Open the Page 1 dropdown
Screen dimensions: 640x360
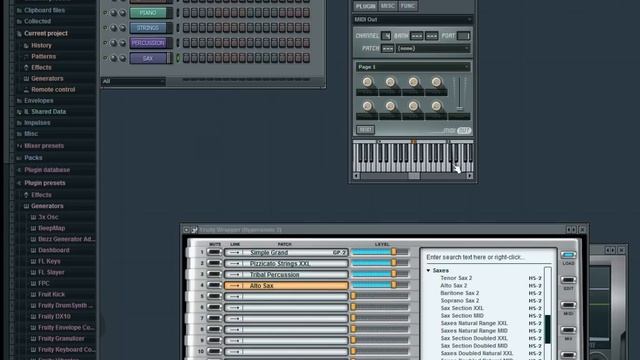point(413,67)
